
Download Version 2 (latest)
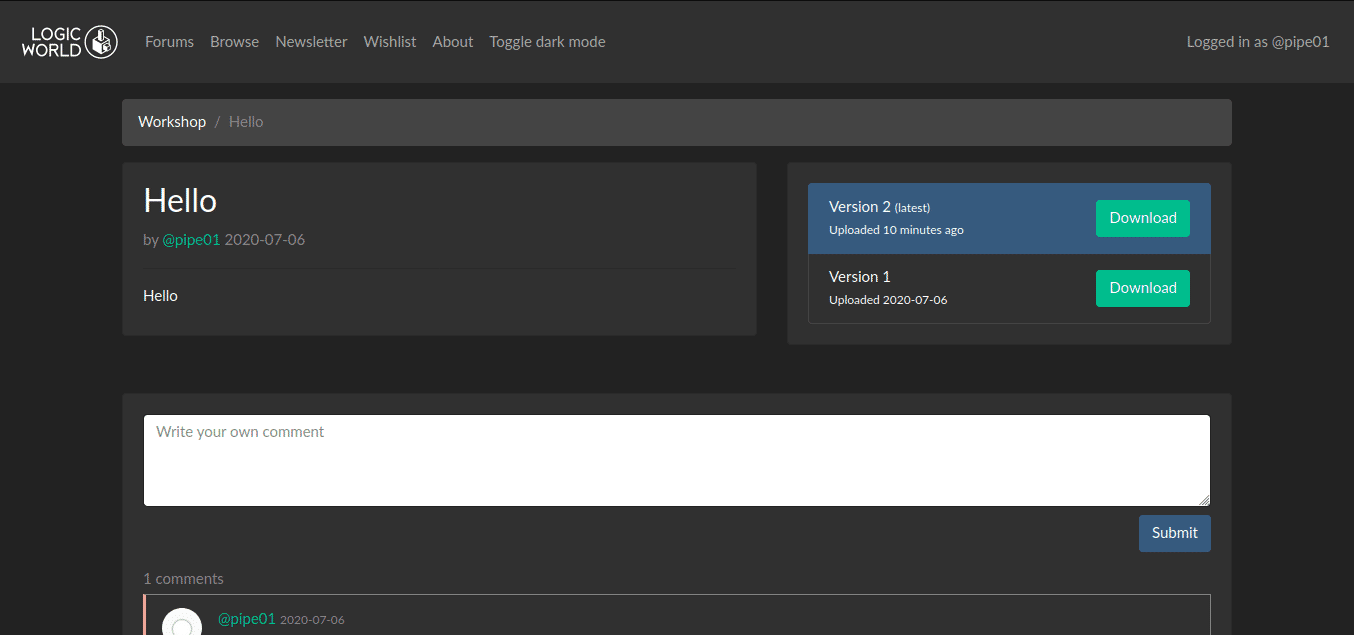click(x=1143, y=218)
